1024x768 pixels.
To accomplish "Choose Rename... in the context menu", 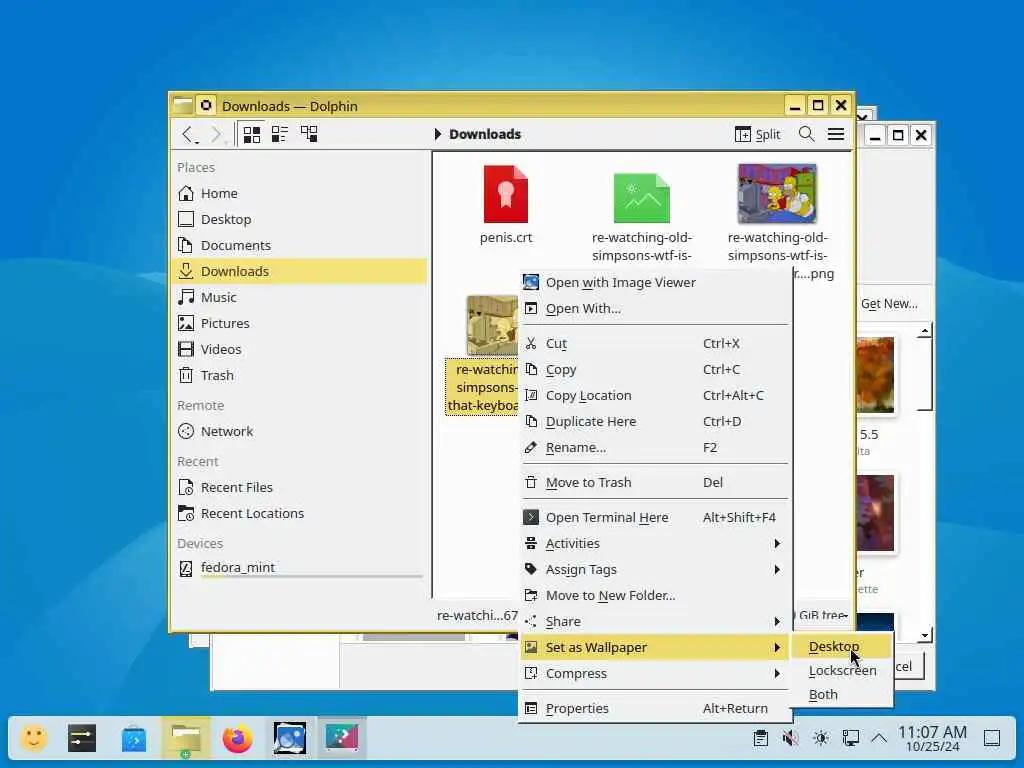I will click(x=655, y=448).
